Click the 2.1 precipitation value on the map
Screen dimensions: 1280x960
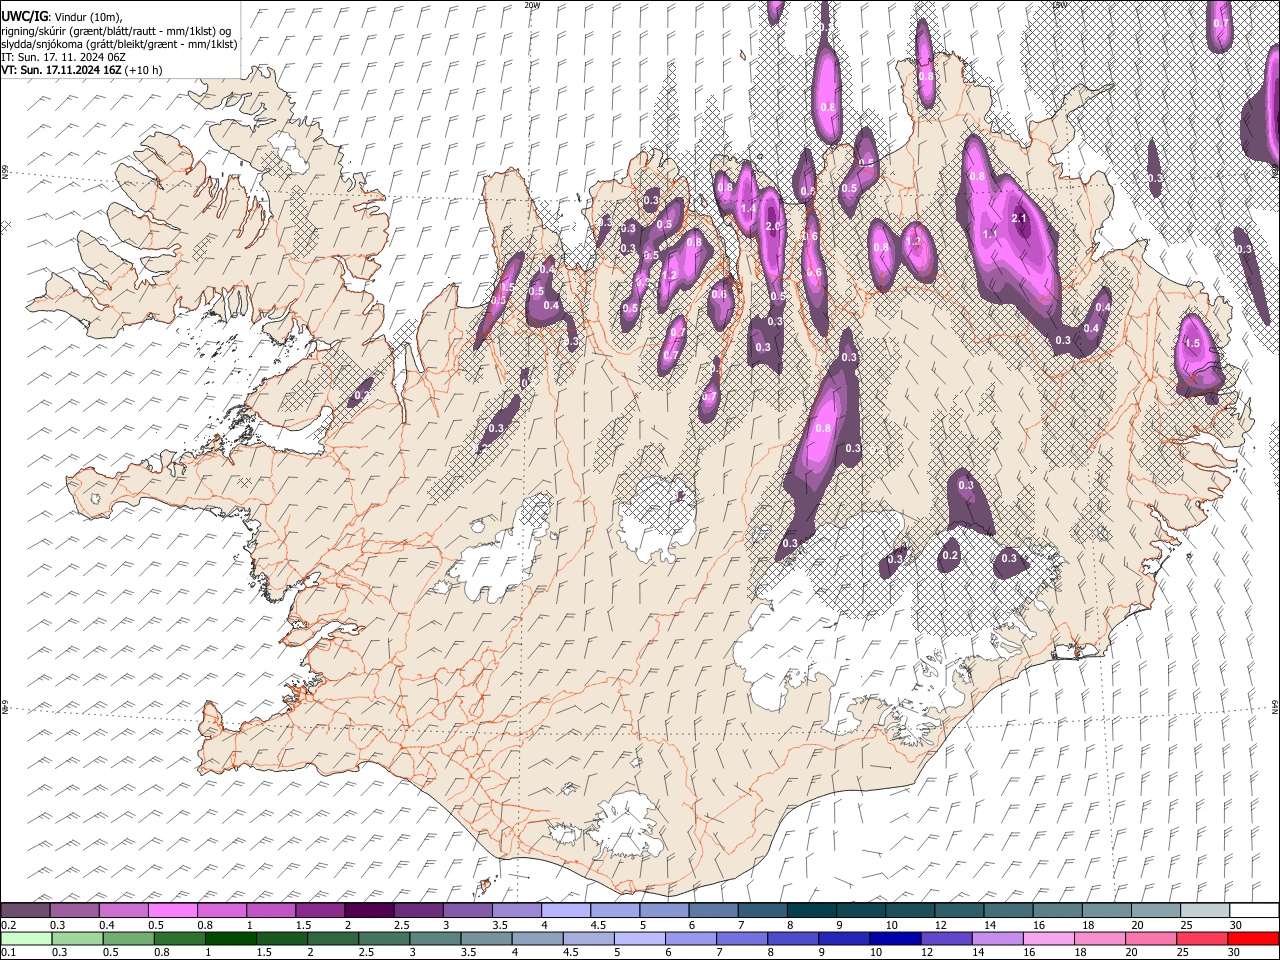pos(1020,218)
